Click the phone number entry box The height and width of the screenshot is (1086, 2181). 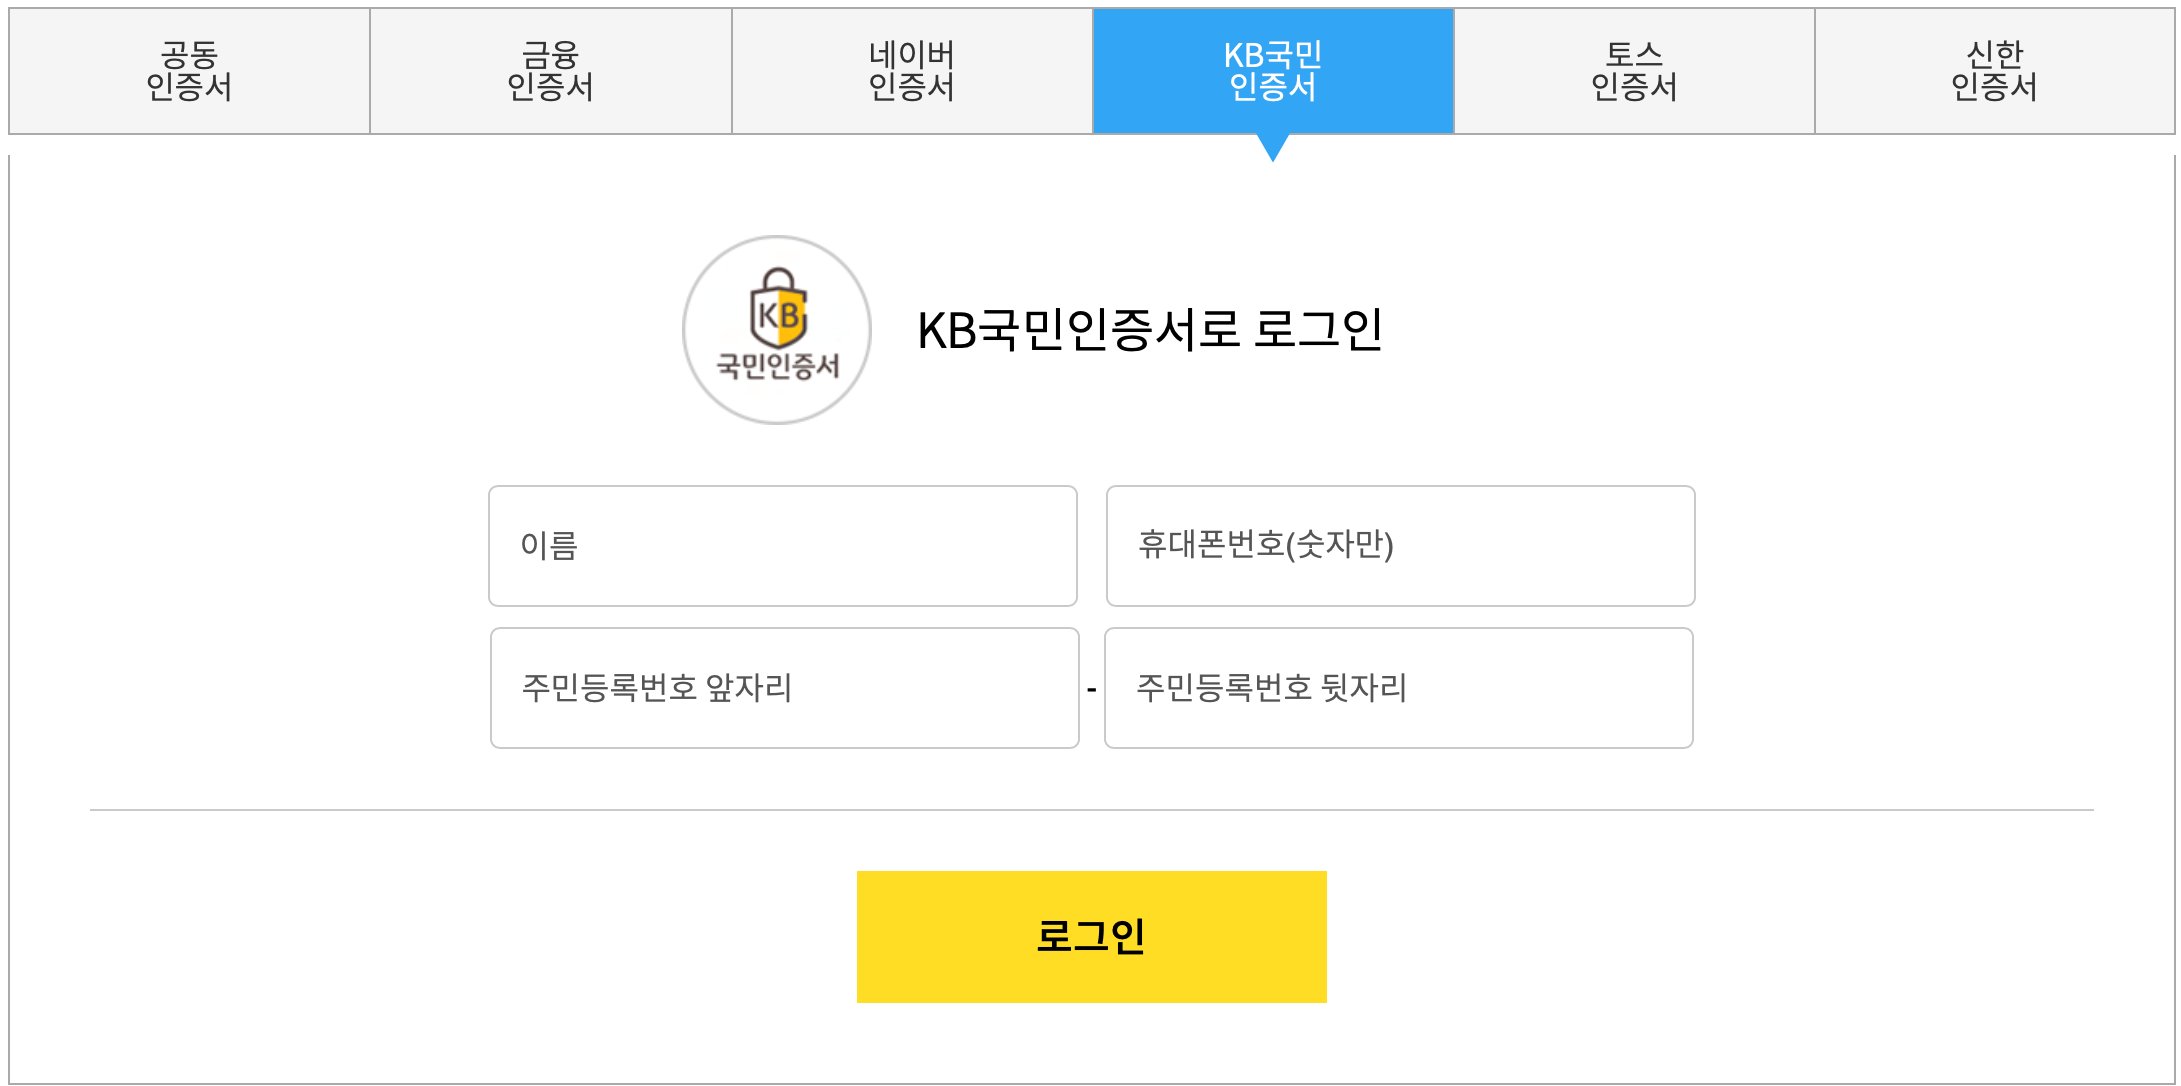click(1399, 545)
